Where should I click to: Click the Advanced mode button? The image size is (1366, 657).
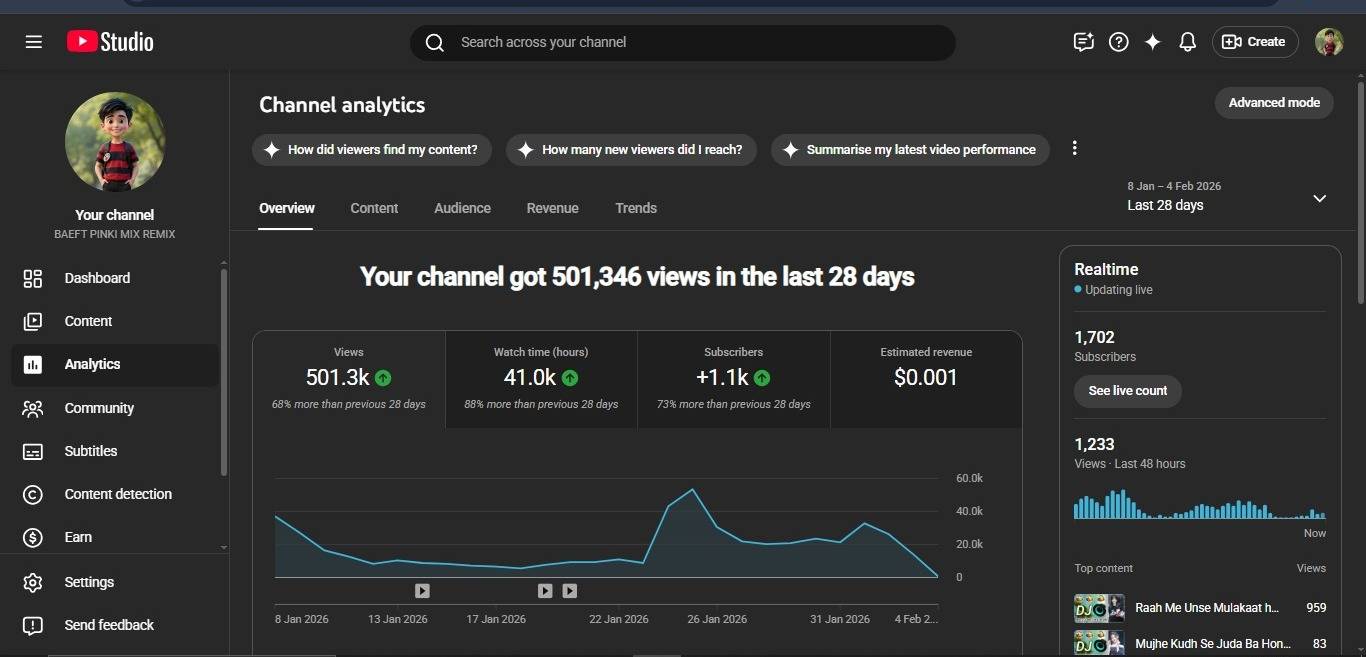[x=1273, y=103]
